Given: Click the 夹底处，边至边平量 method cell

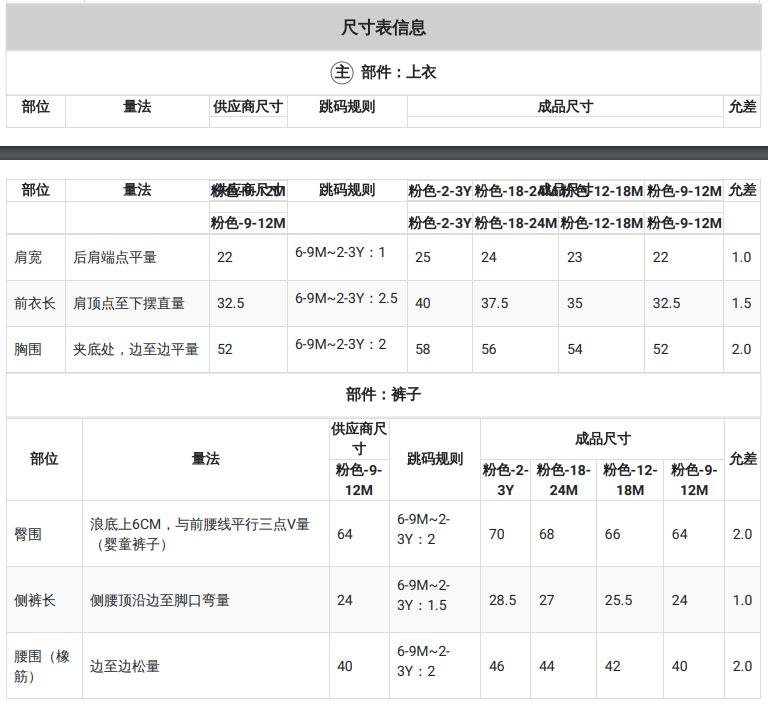Looking at the screenshot, I should (x=136, y=349).
